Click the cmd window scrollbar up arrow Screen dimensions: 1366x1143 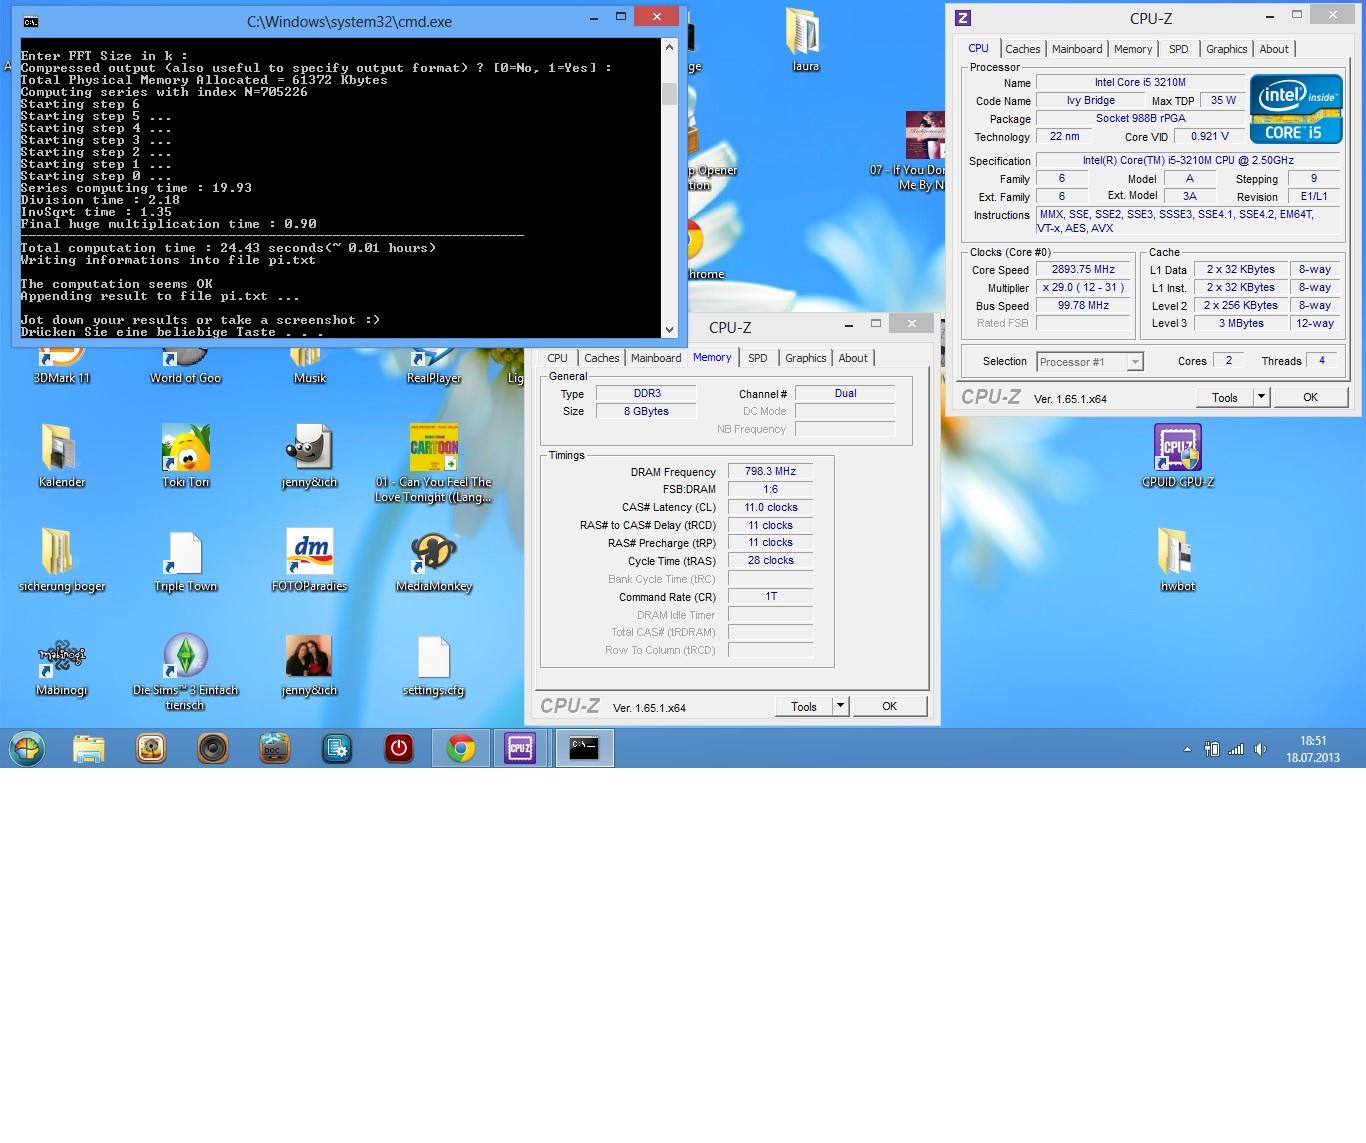click(669, 46)
